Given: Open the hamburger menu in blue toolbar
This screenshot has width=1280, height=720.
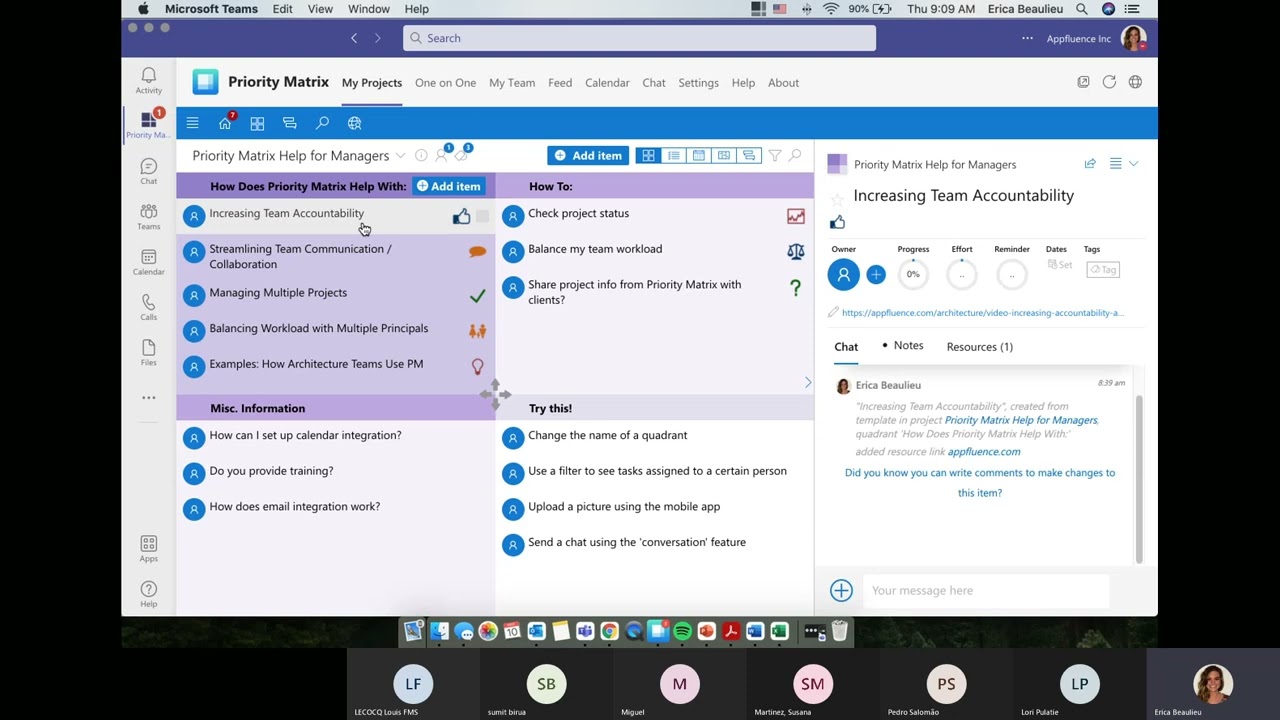Looking at the screenshot, I should (x=192, y=123).
